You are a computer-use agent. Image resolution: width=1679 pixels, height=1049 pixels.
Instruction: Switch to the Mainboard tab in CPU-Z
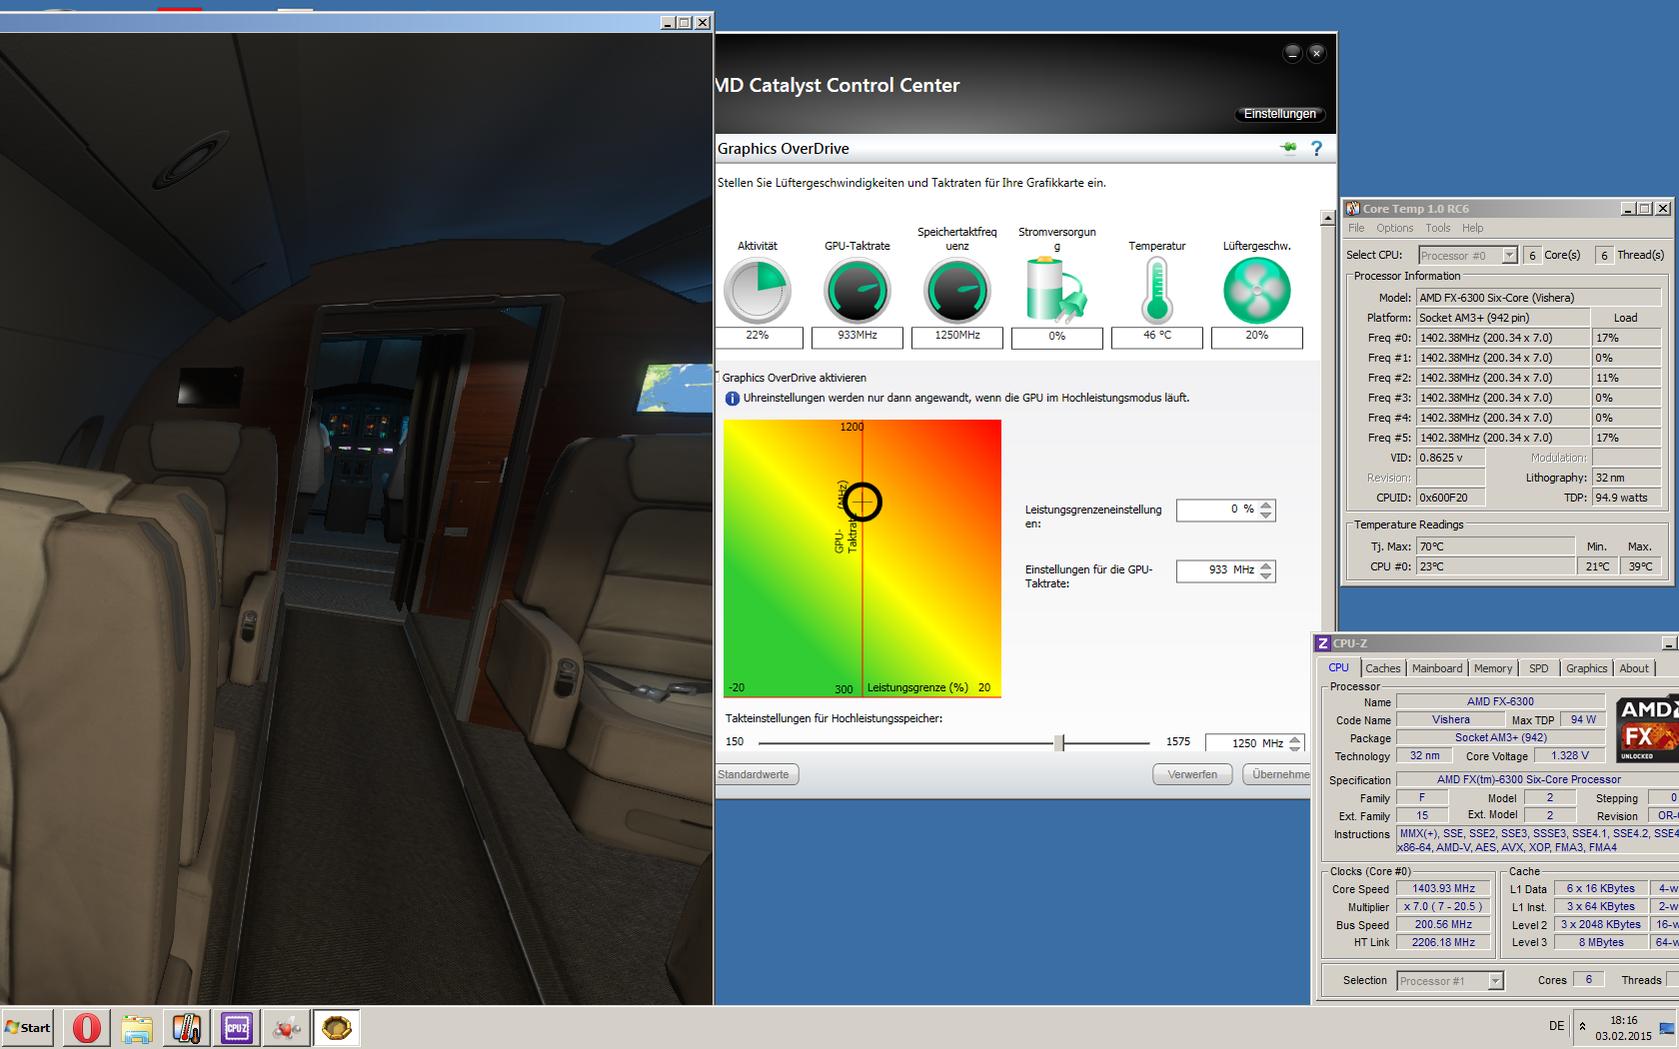coord(1437,668)
